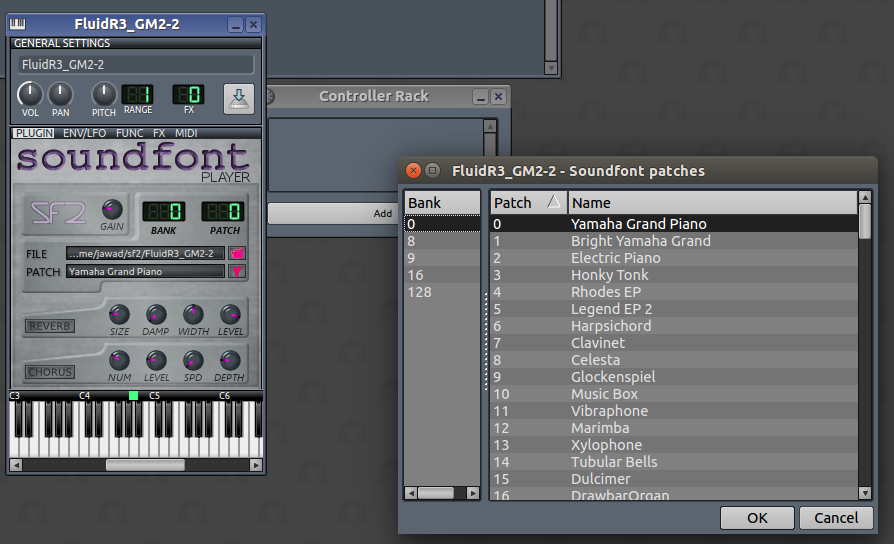The height and width of the screenshot is (544, 894).
Task: Click bank list horizontal scrollbar left arrow
Action: [411, 493]
